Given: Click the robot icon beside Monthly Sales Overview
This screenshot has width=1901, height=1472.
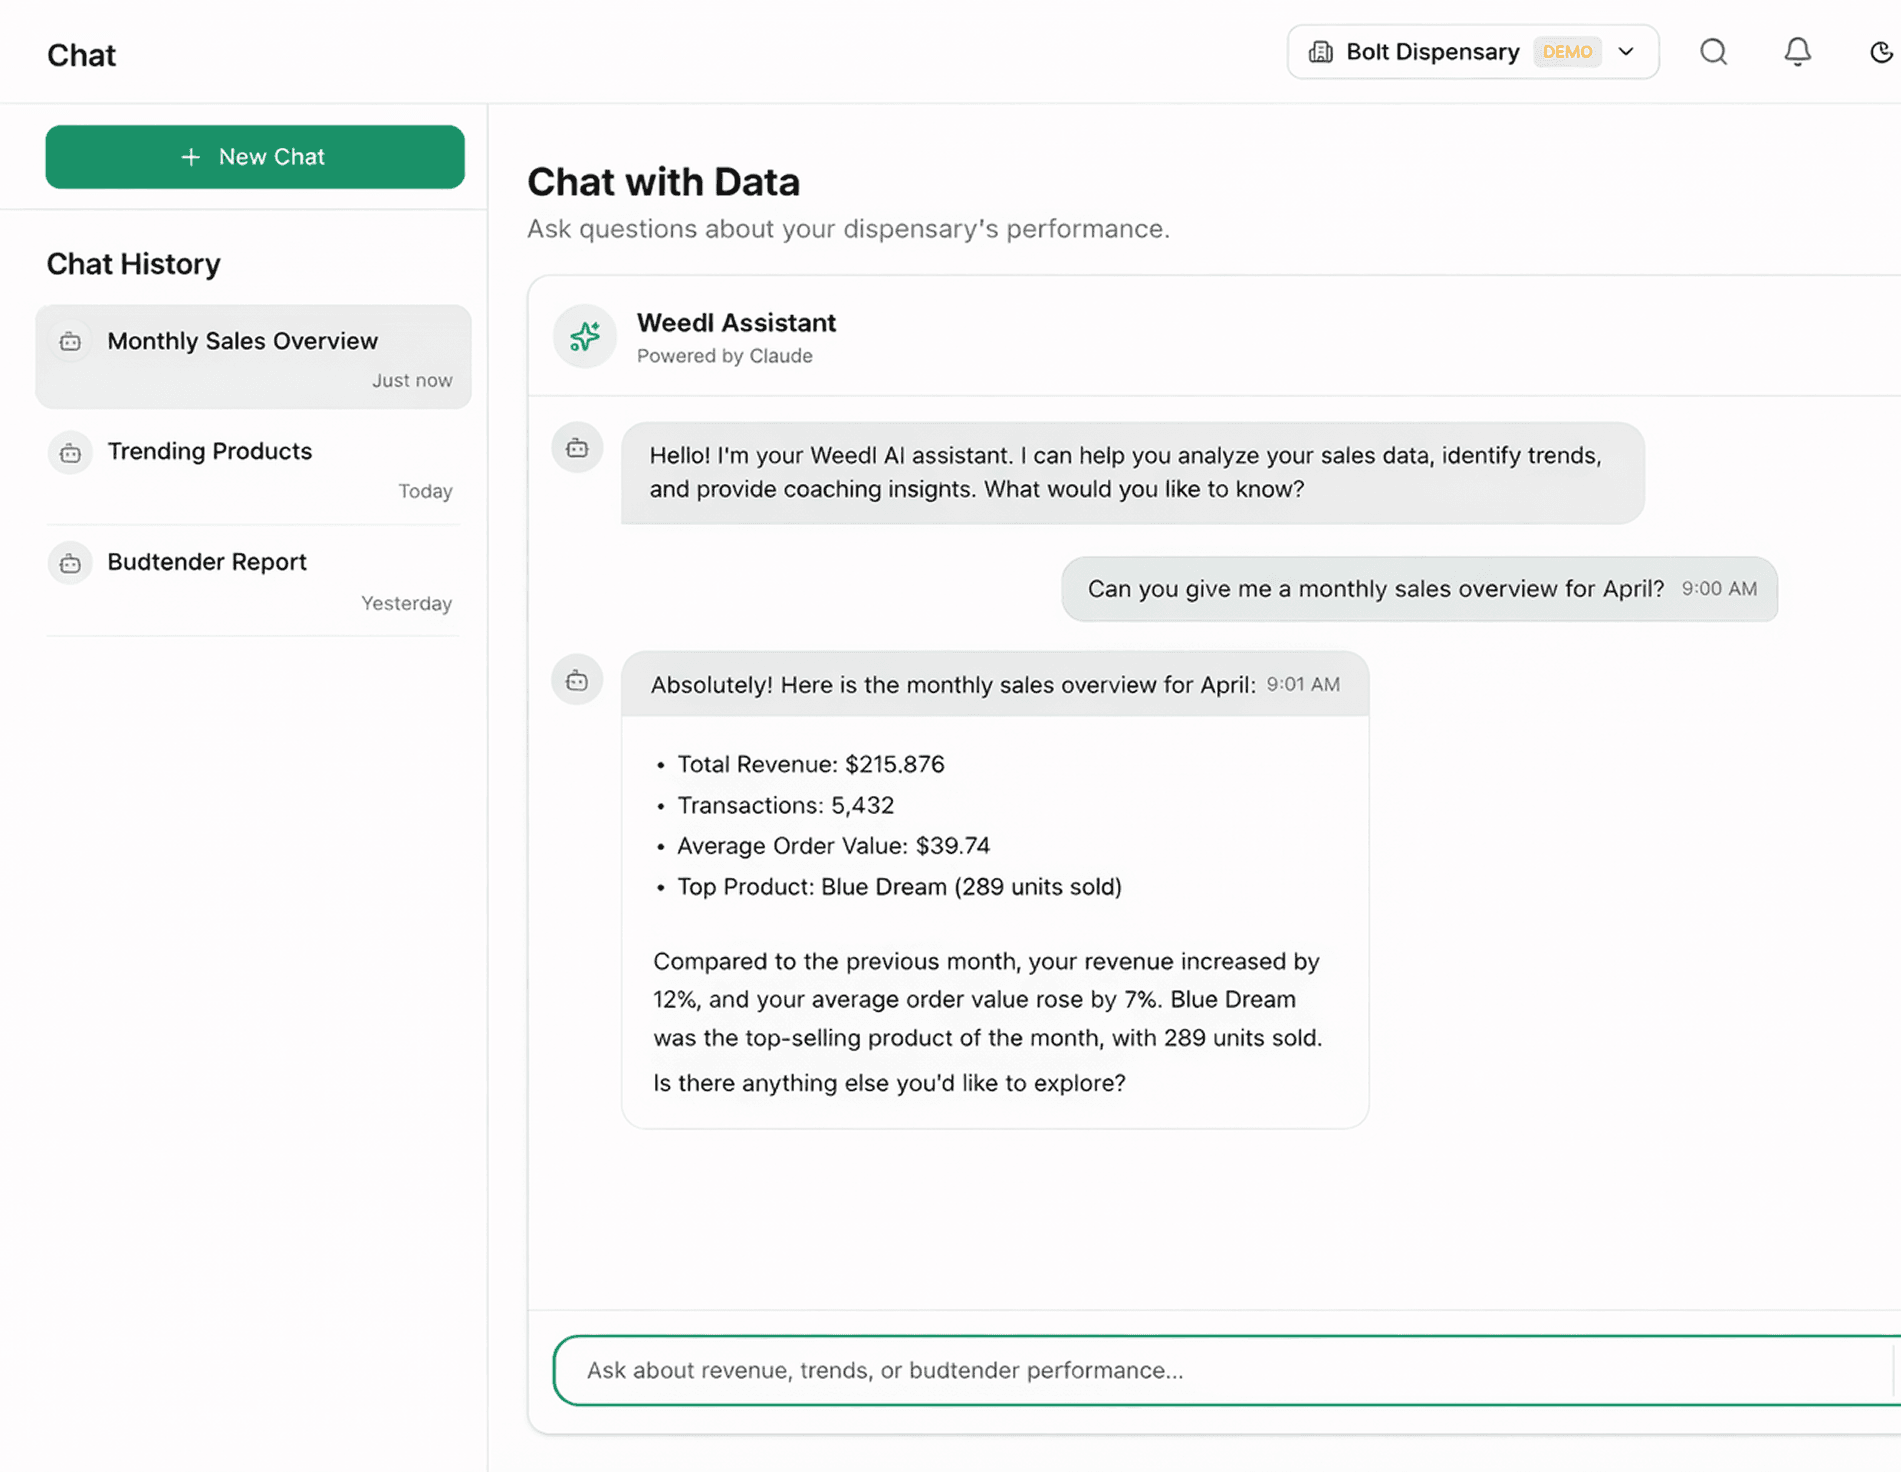Looking at the screenshot, I should coord(69,341).
